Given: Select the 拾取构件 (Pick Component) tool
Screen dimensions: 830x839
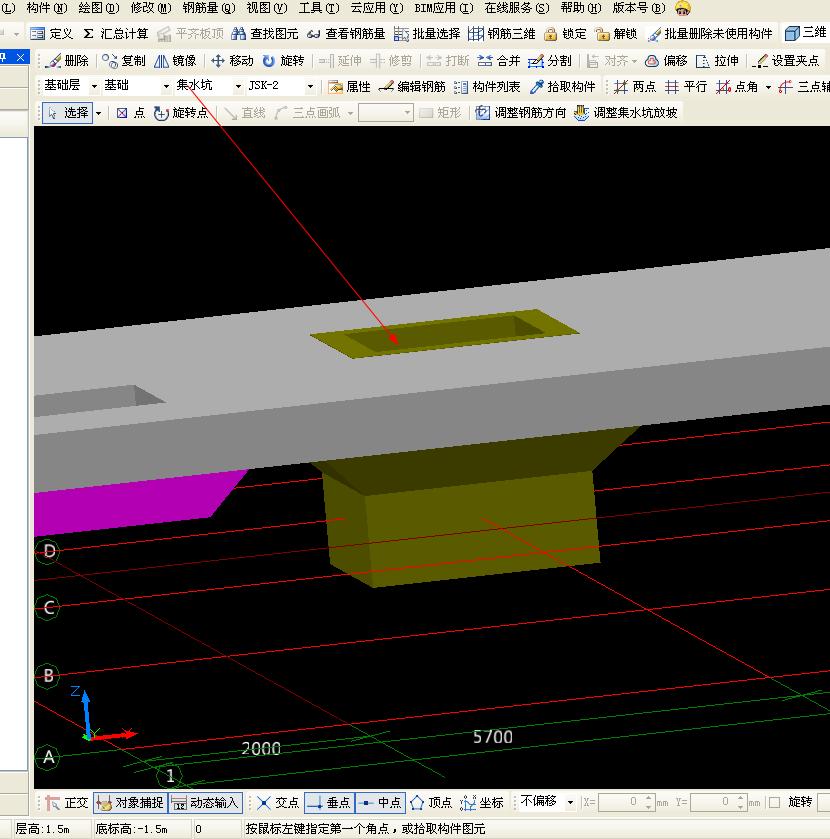Looking at the screenshot, I should [562, 87].
